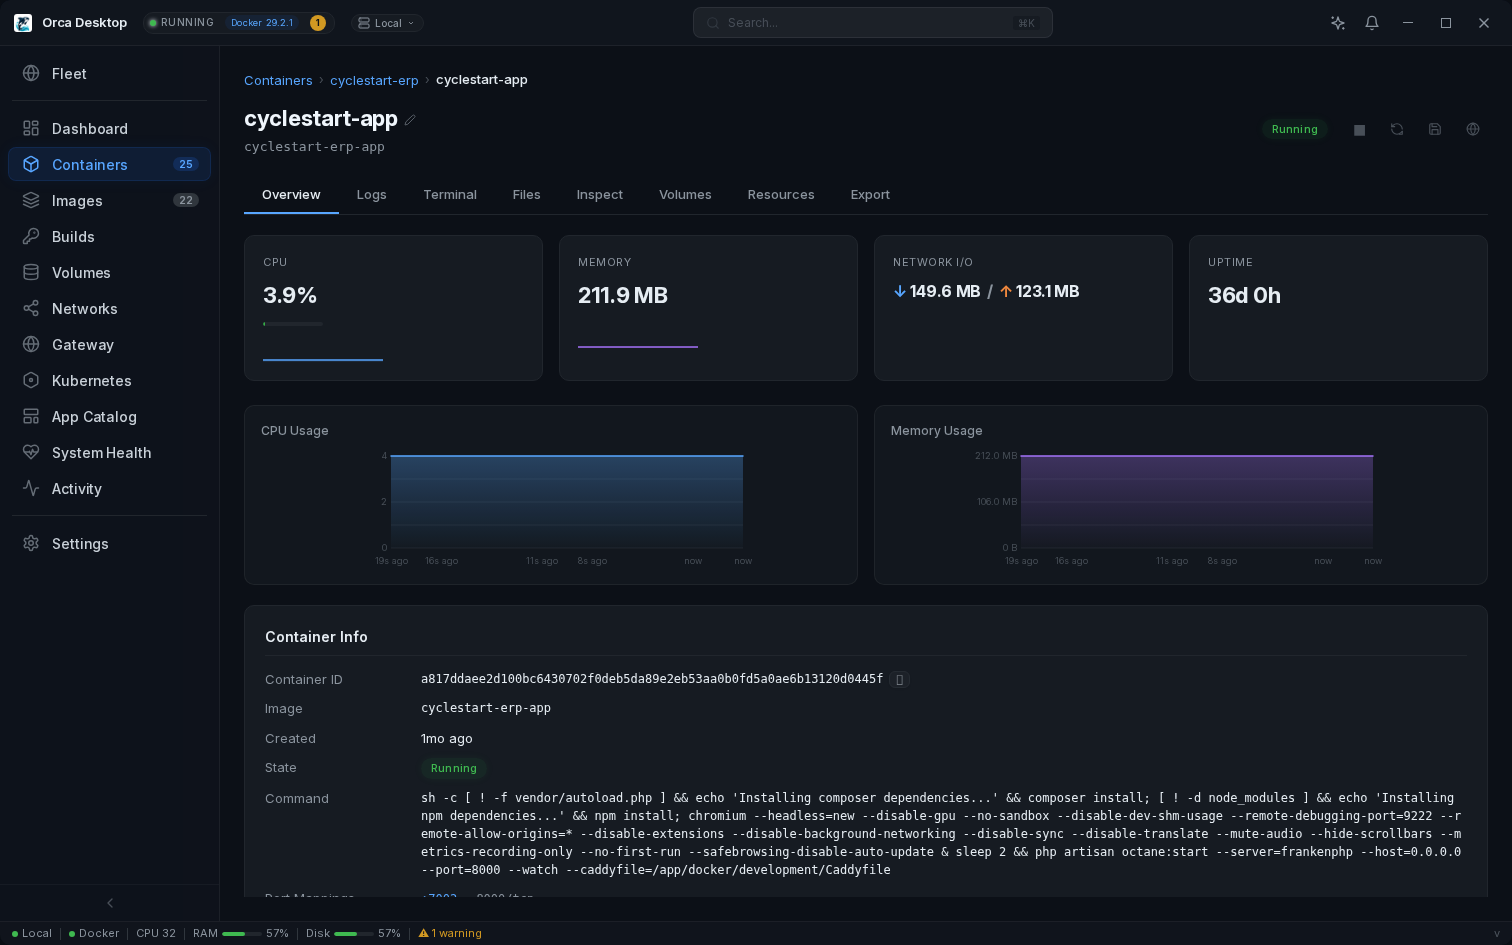Image resolution: width=1512 pixels, height=945 pixels.
Task: Open Activity page
Action: pos(109,489)
